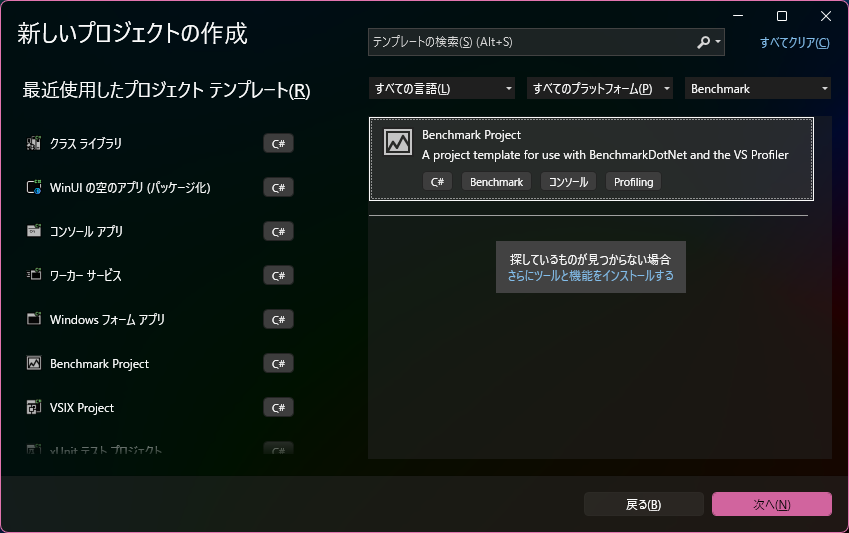Click C# badge beside VSIX Project

(278, 407)
